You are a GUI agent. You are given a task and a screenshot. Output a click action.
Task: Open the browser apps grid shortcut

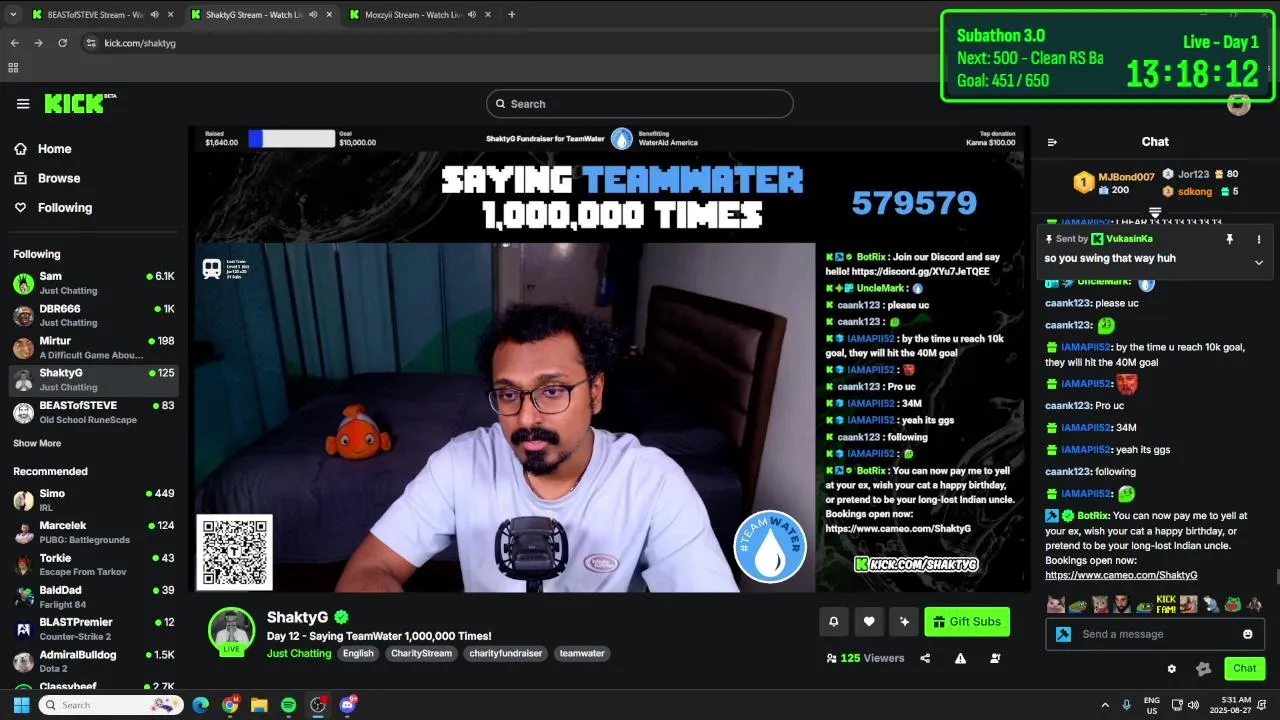click(13, 68)
